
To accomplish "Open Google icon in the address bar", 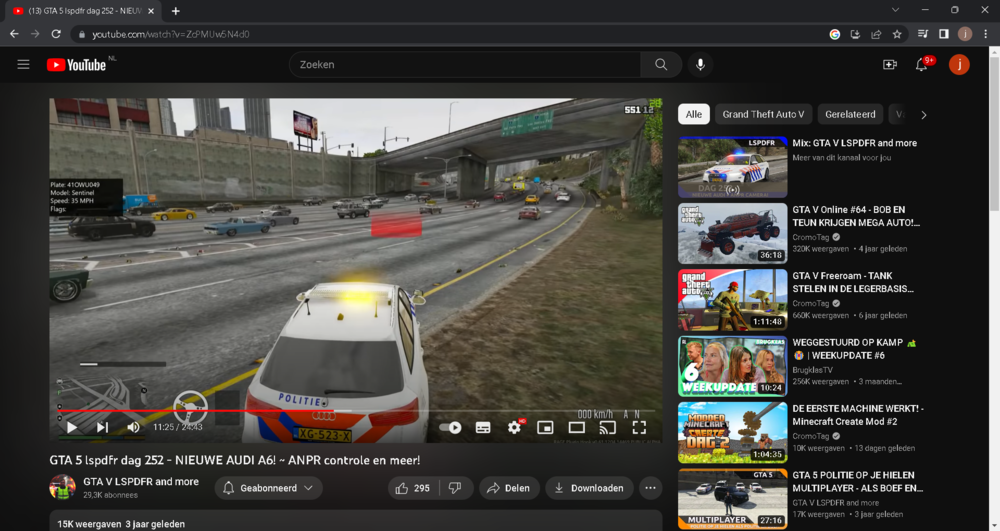I will click(x=834, y=34).
